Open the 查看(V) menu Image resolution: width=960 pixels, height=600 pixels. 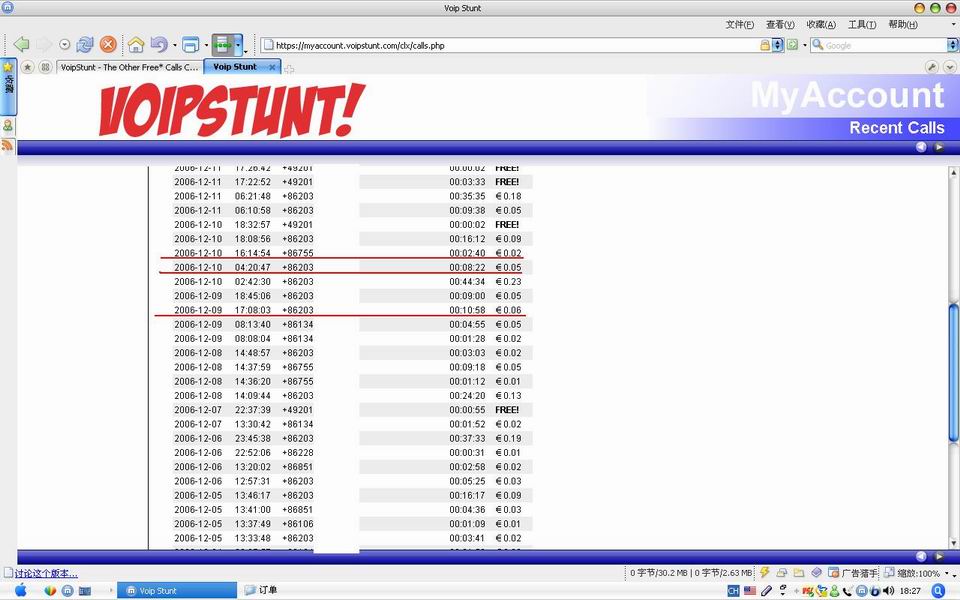(x=780, y=24)
